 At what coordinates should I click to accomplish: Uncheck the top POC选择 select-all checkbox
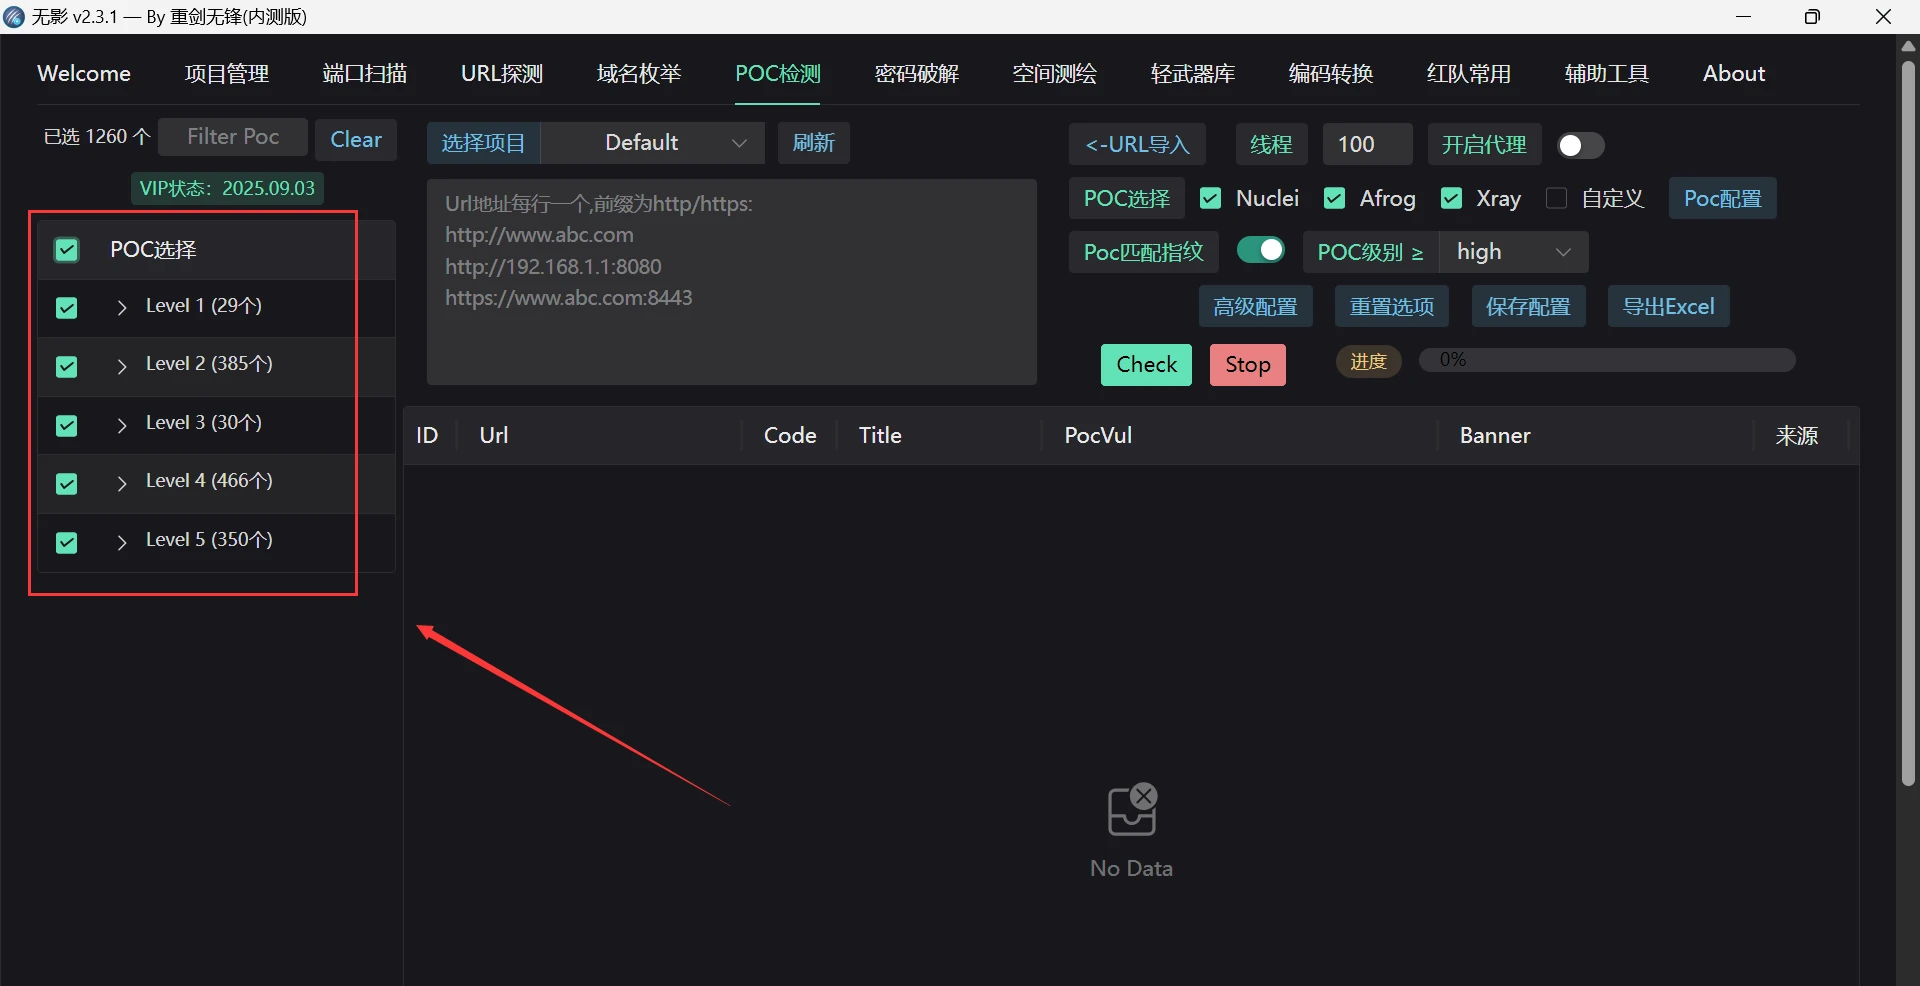(67, 250)
